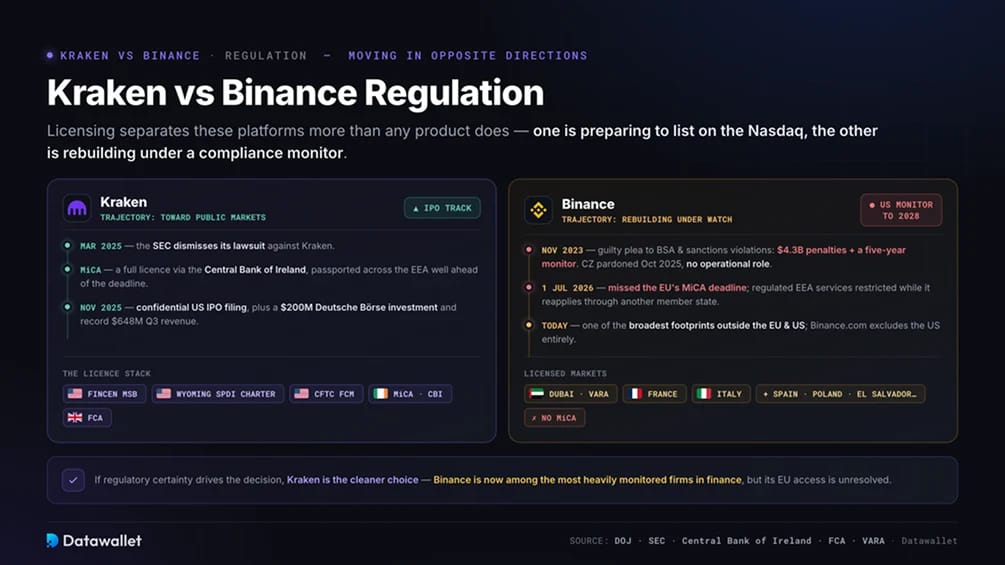Select the FINCEN MSB licence tag
Image resolution: width=1005 pixels, height=565 pixels.
[x=104, y=394]
